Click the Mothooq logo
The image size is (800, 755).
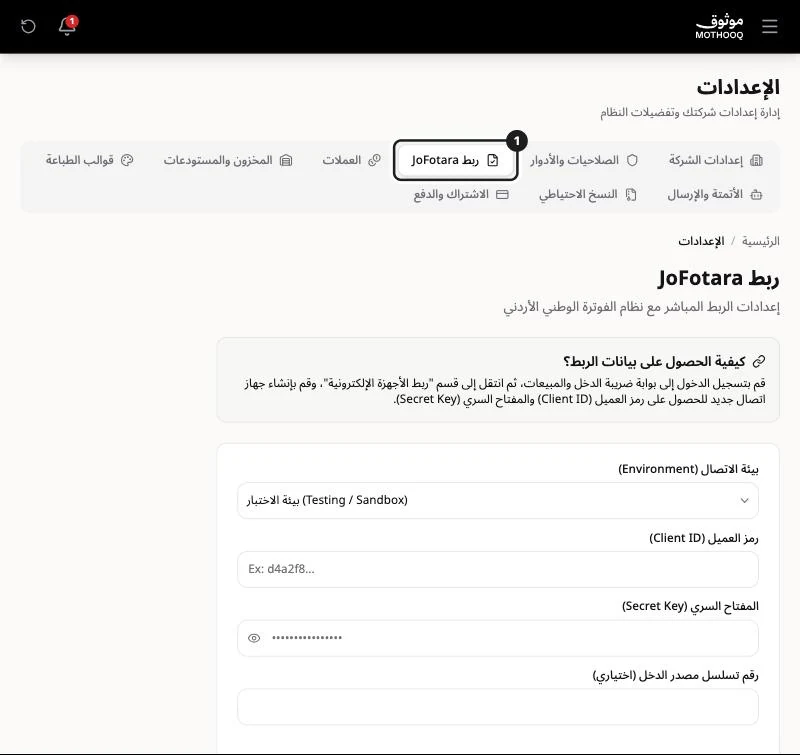tap(719, 27)
